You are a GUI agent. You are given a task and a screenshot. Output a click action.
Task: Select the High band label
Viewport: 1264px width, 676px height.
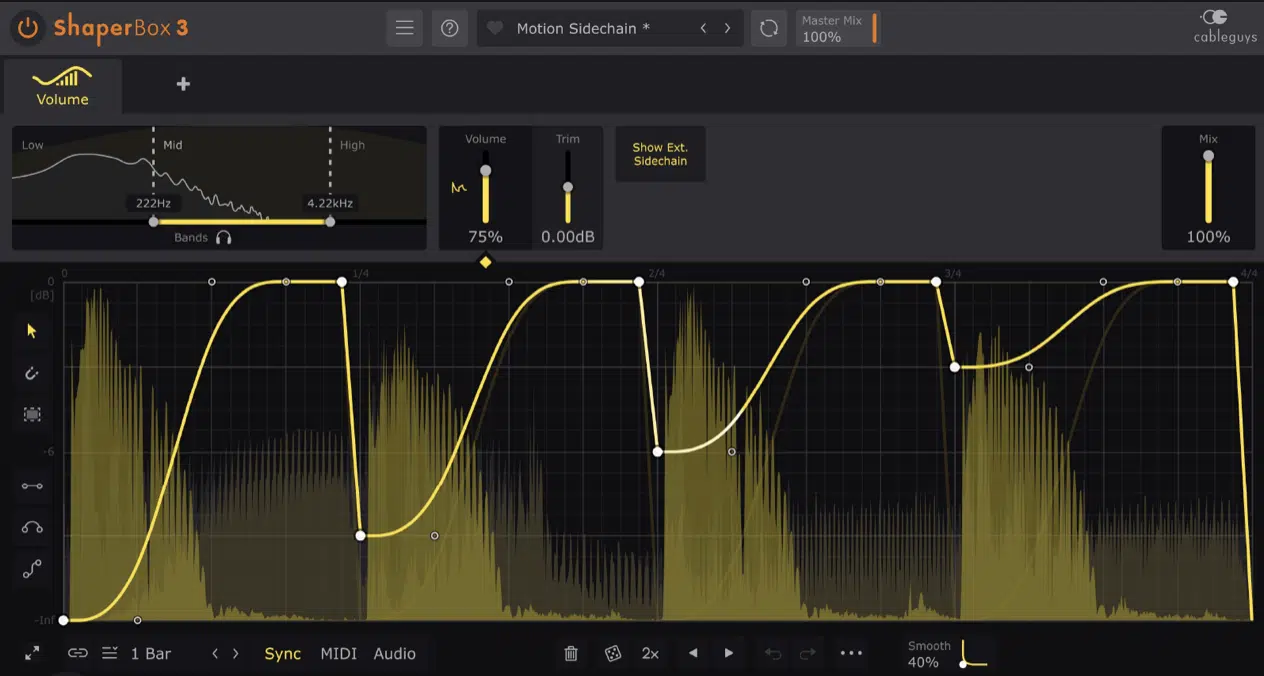pyautogui.click(x=352, y=145)
